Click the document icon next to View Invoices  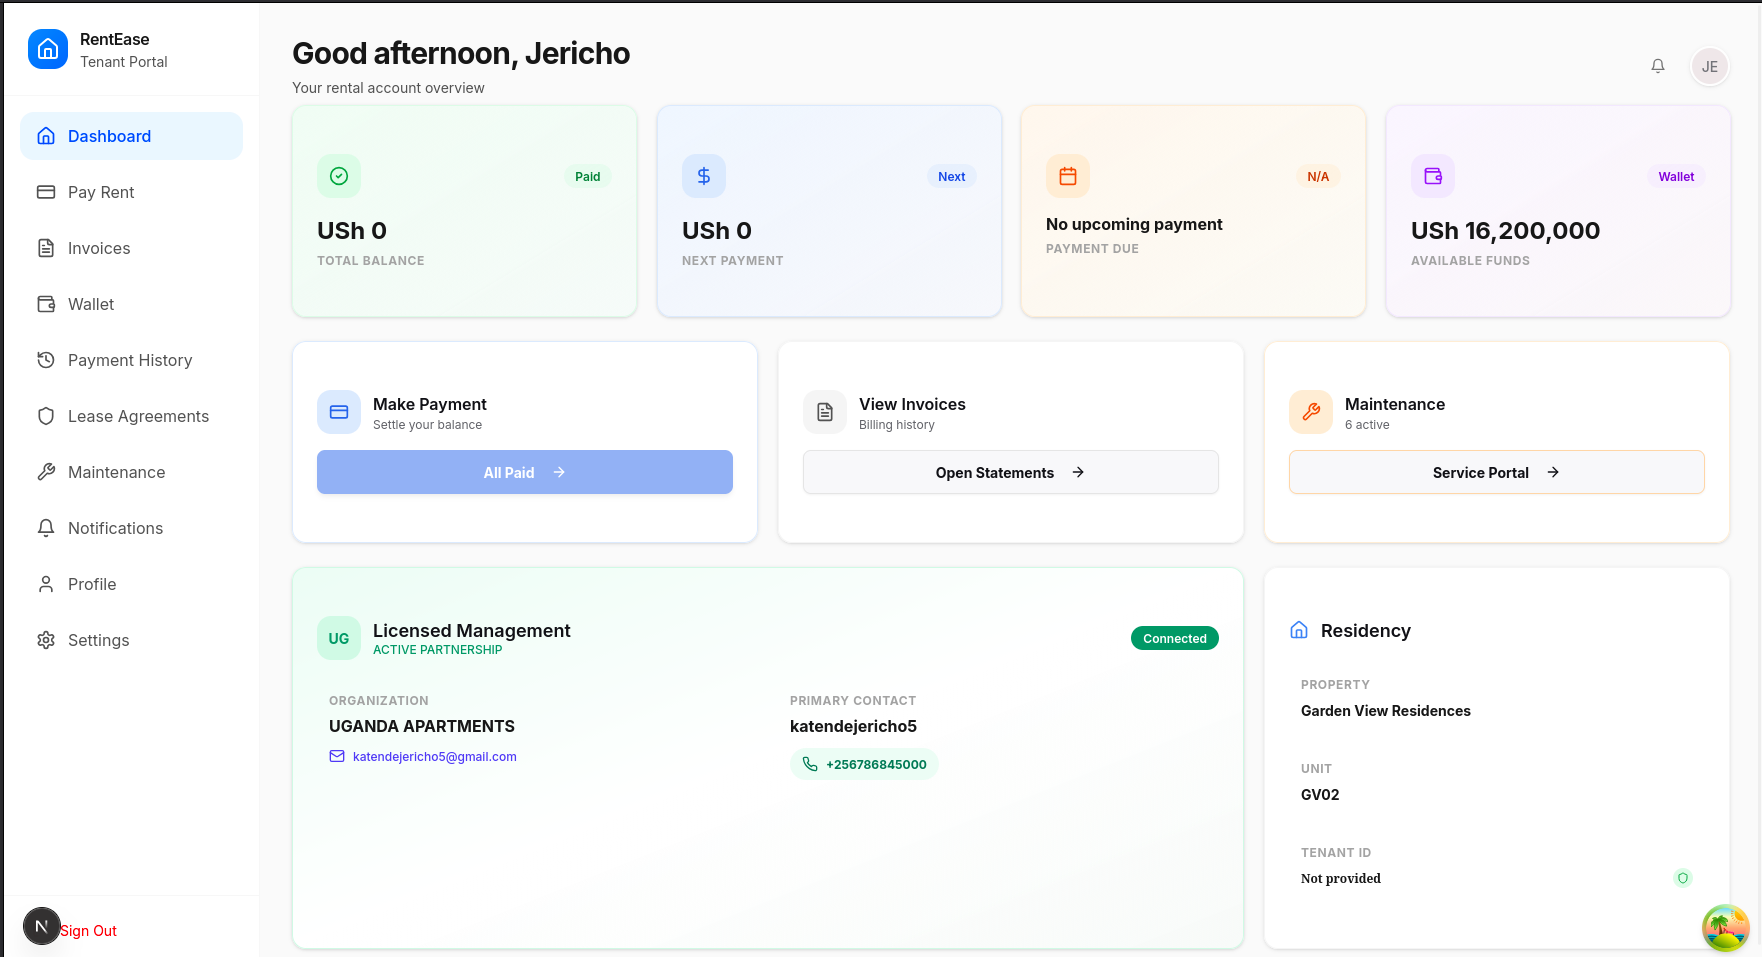click(825, 412)
